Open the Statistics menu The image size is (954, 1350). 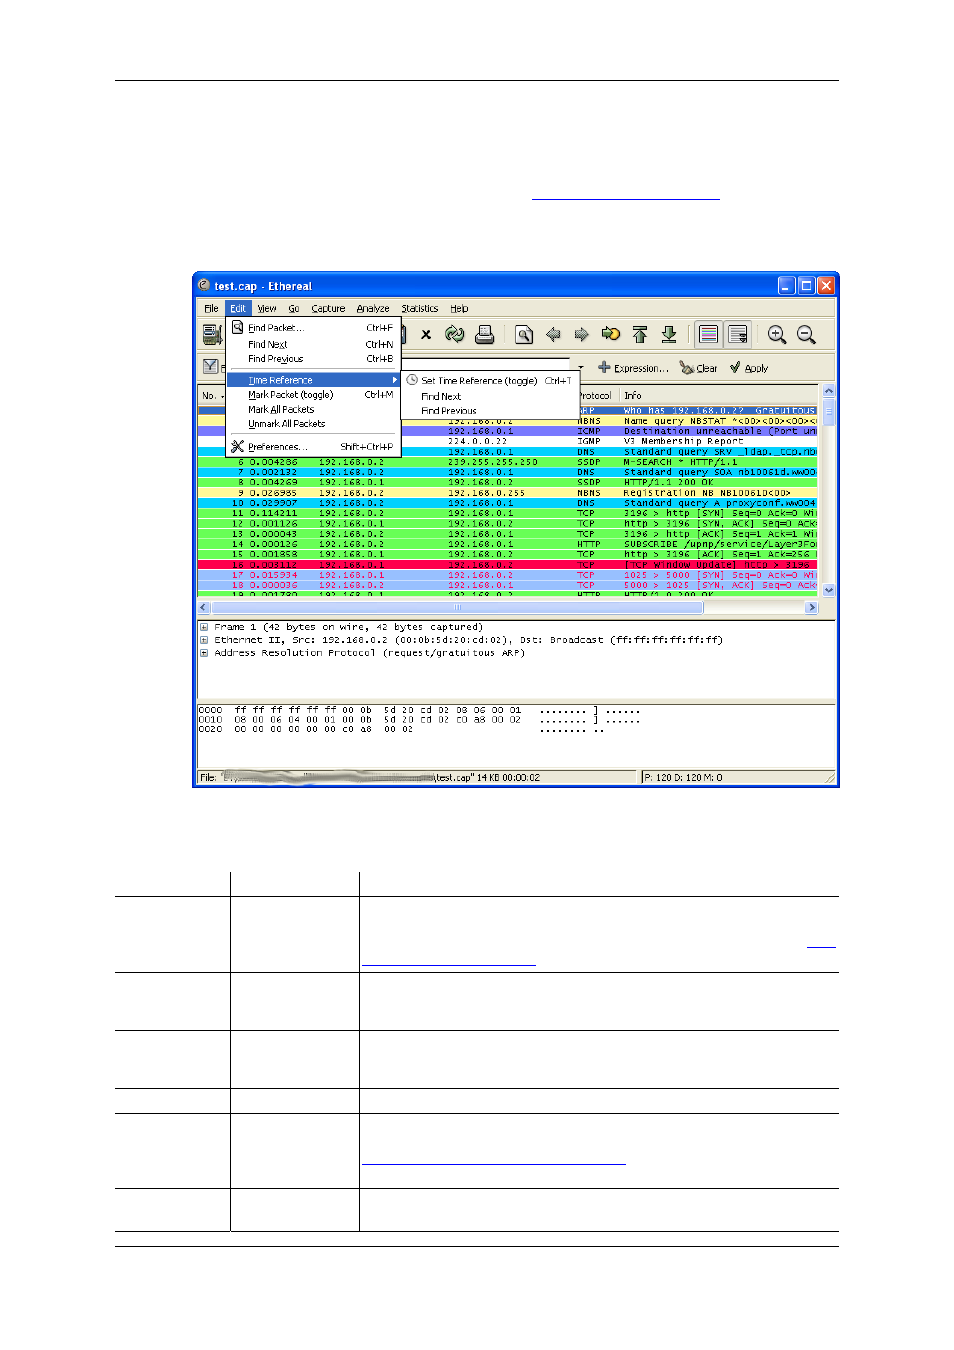point(420,308)
